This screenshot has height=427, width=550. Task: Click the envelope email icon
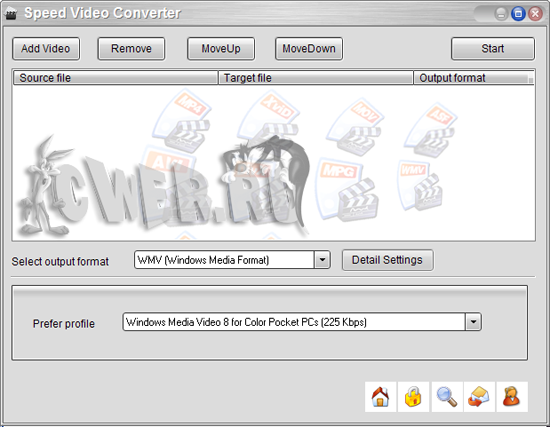tap(479, 397)
